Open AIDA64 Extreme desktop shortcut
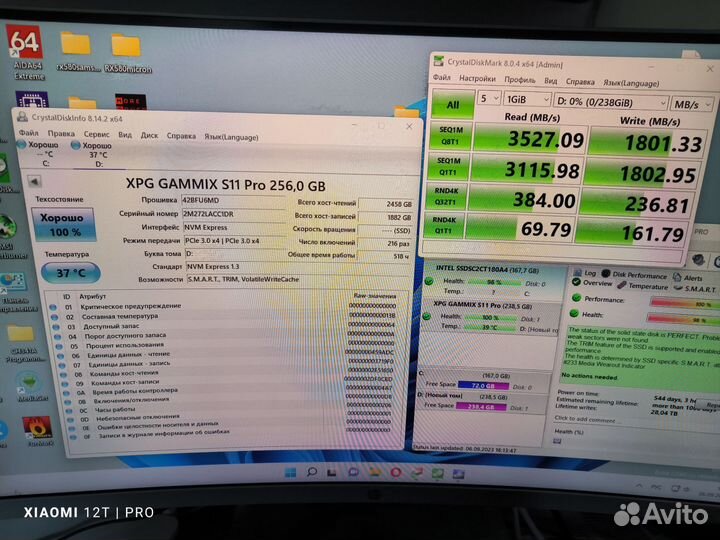Image resolution: width=720 pixels, height=540 pixels. tap(25, 53)
